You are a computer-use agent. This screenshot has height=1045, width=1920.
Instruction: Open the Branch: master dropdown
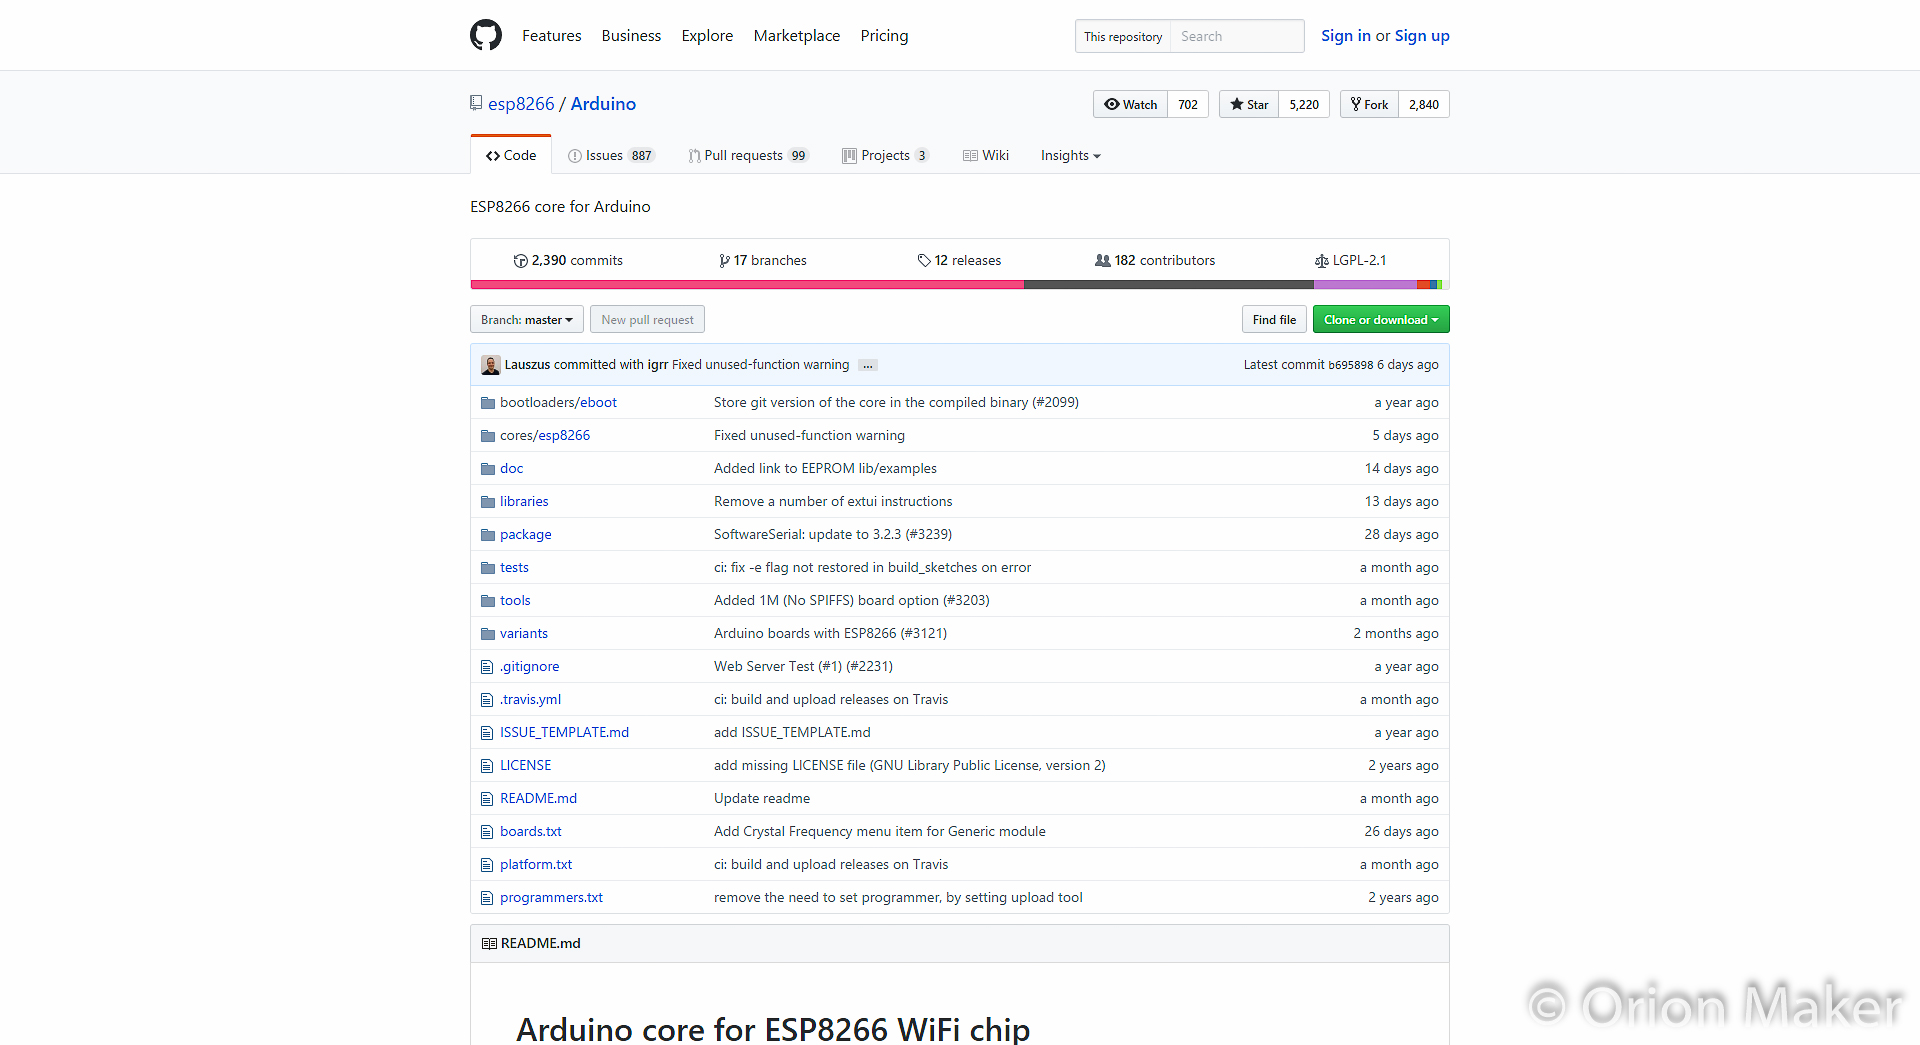click(527, 320)
